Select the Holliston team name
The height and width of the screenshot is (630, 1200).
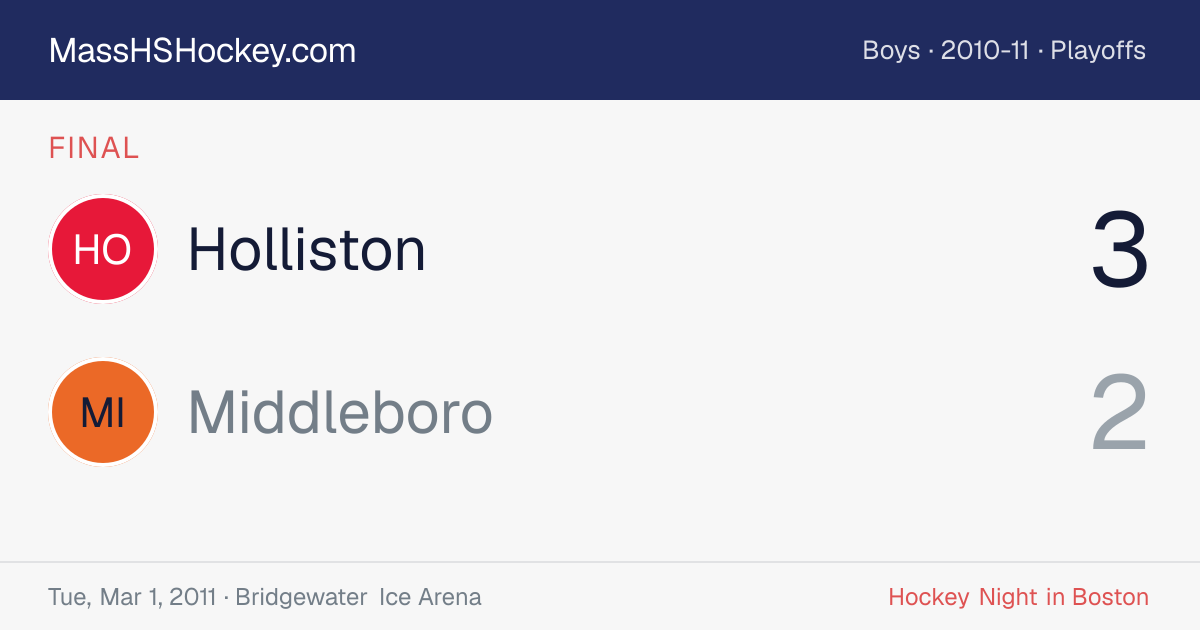click(307, 249)
